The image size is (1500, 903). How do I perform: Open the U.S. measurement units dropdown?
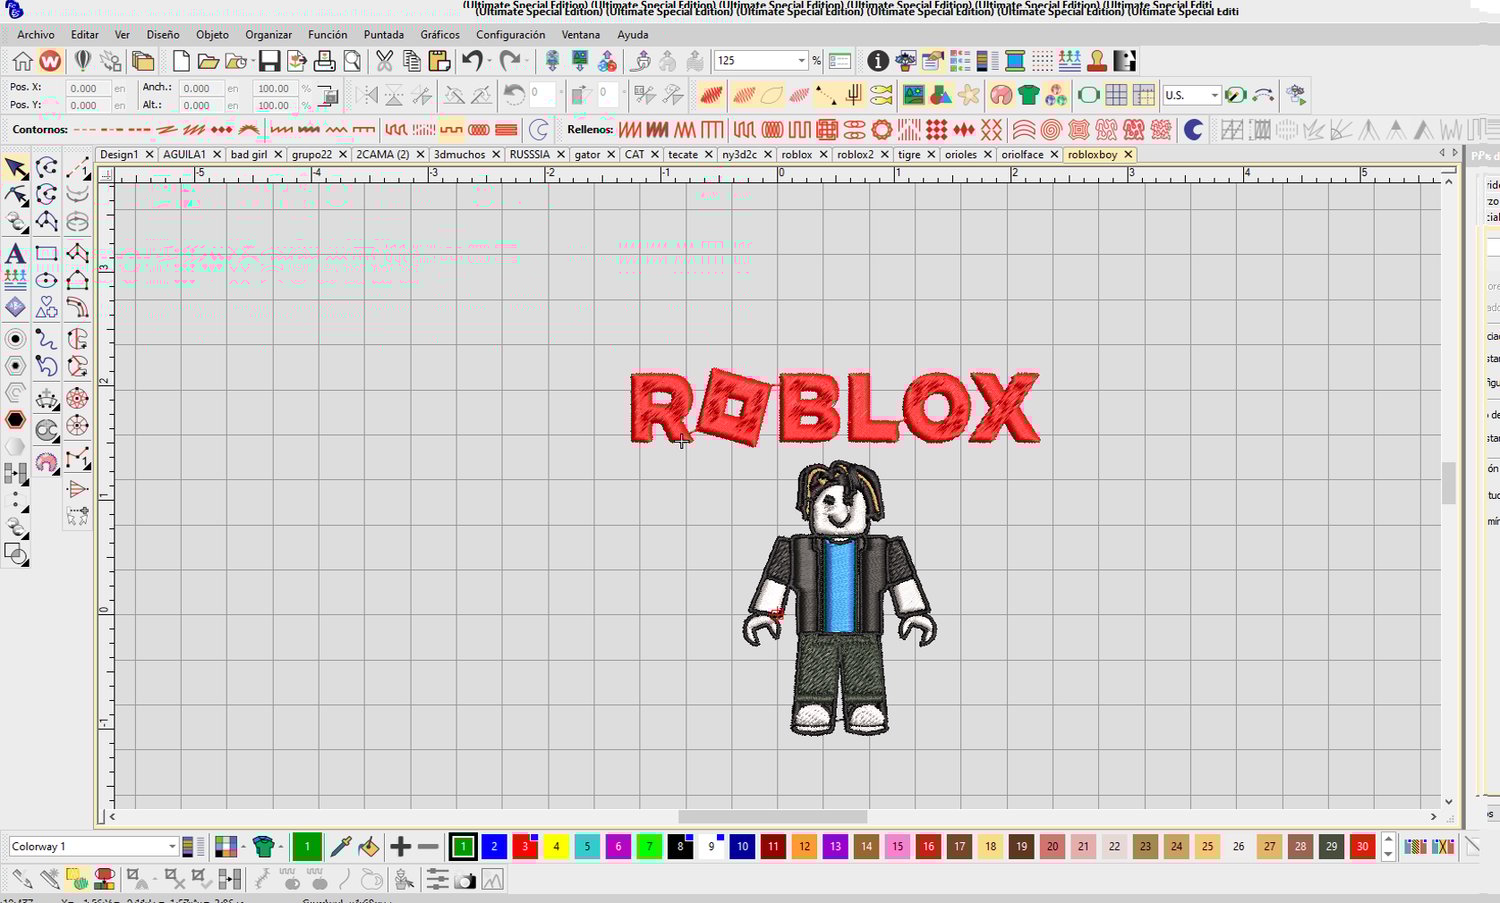(x=1214, y=96)
